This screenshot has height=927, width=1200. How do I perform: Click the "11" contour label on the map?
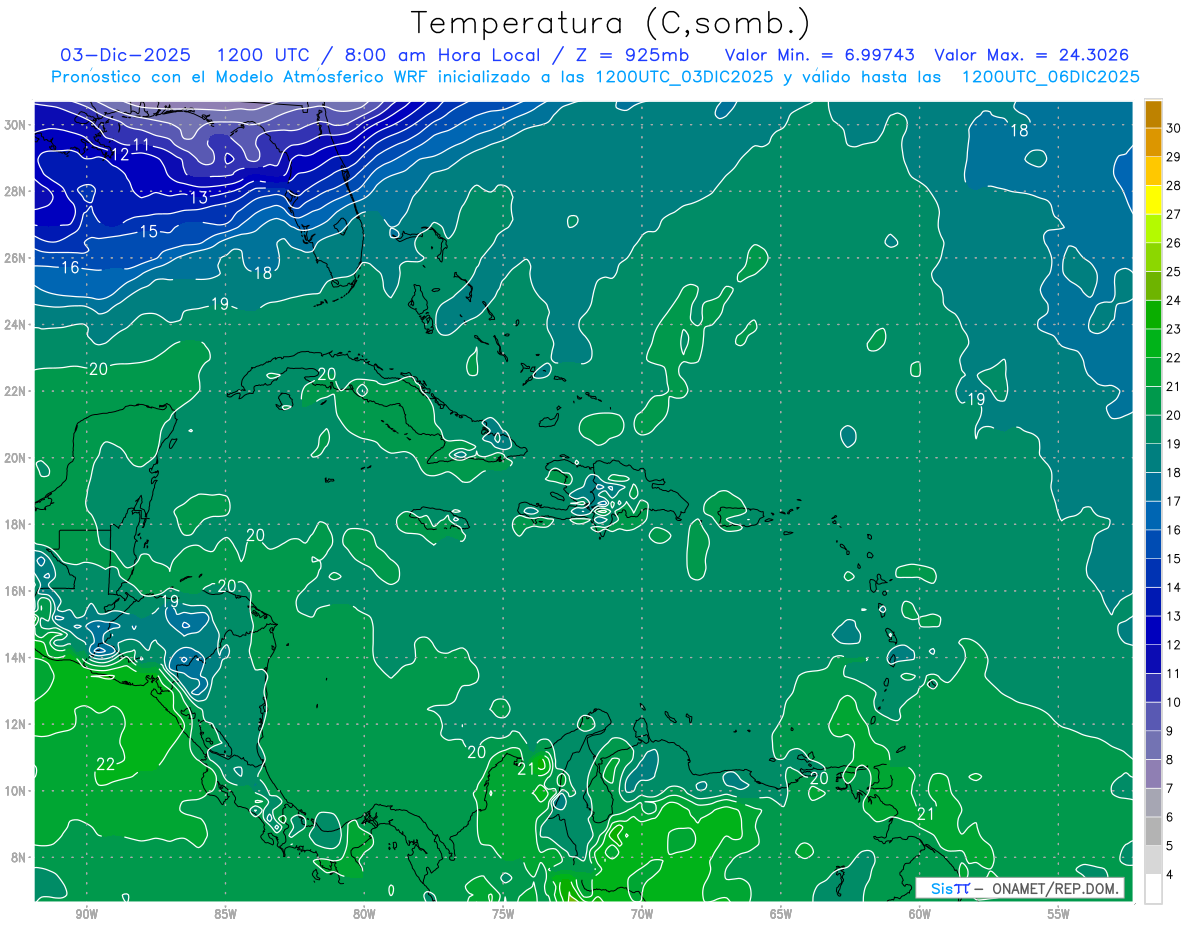141,145
